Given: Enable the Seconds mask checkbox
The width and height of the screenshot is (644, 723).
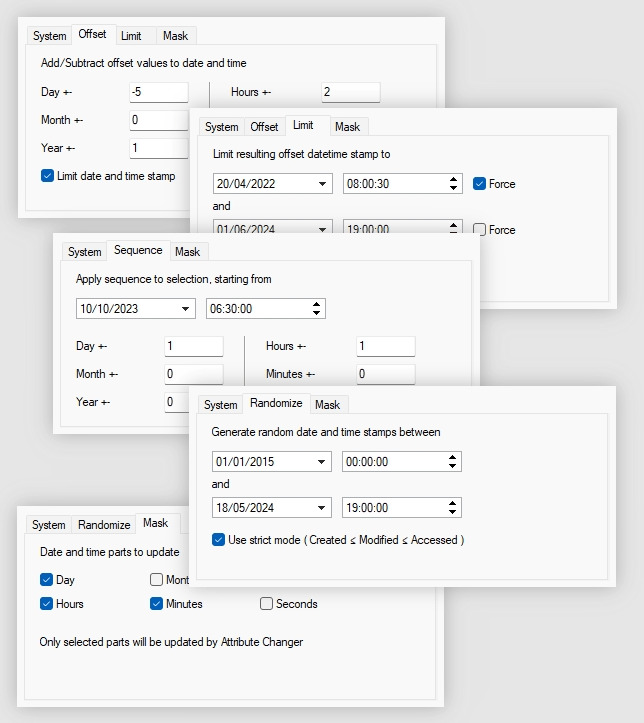Looking at the screenshot, I should 267,604.
